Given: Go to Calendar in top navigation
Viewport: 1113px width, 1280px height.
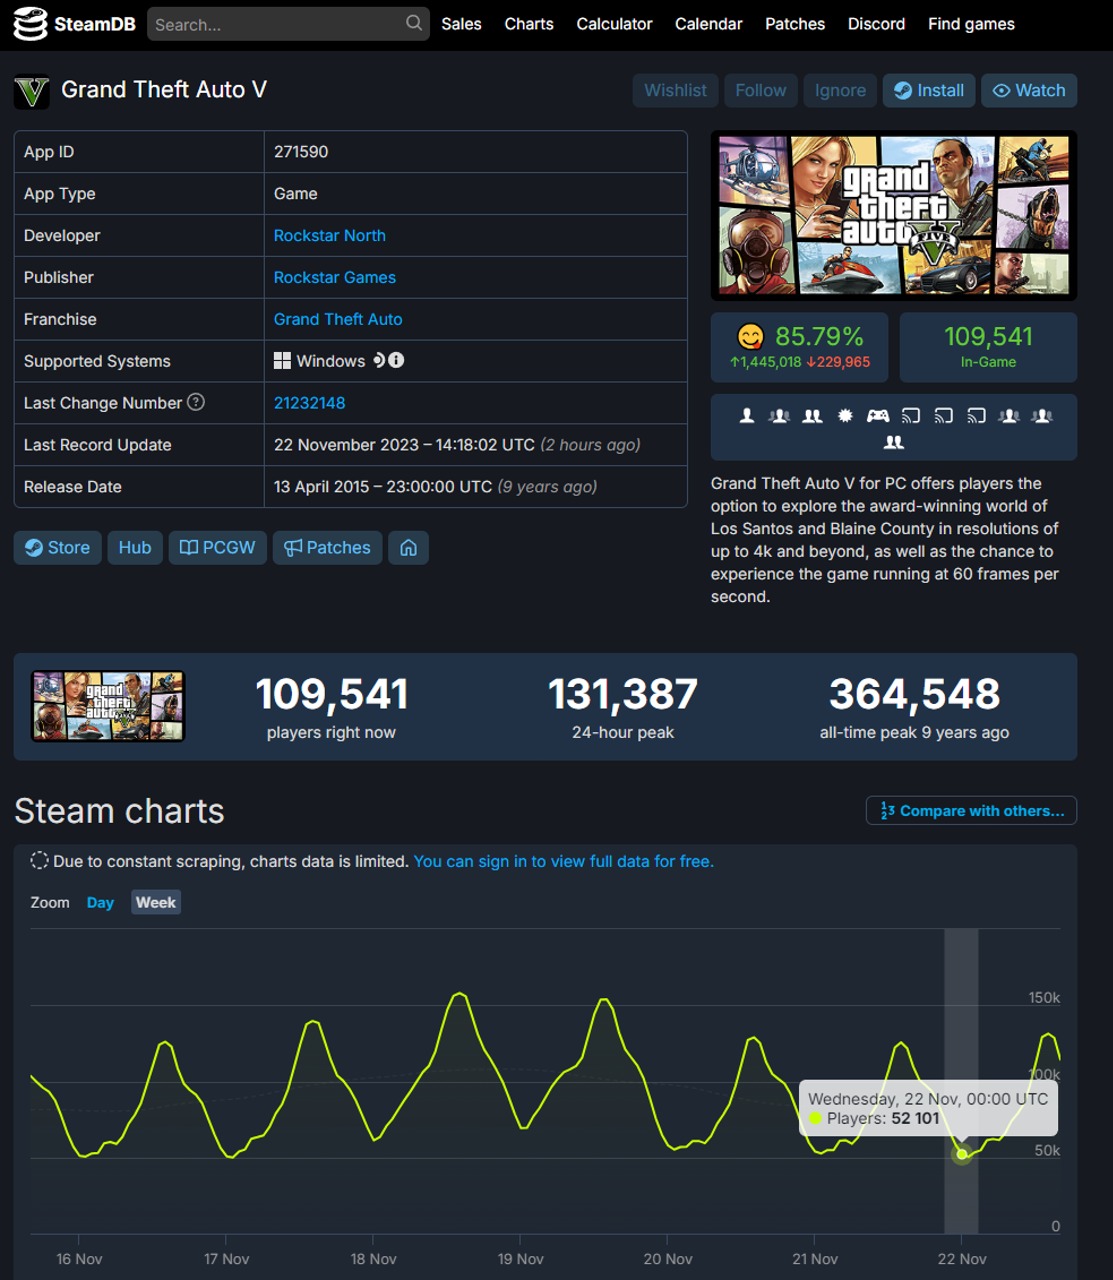Looking at the screenshot, I should coord(708,24).
